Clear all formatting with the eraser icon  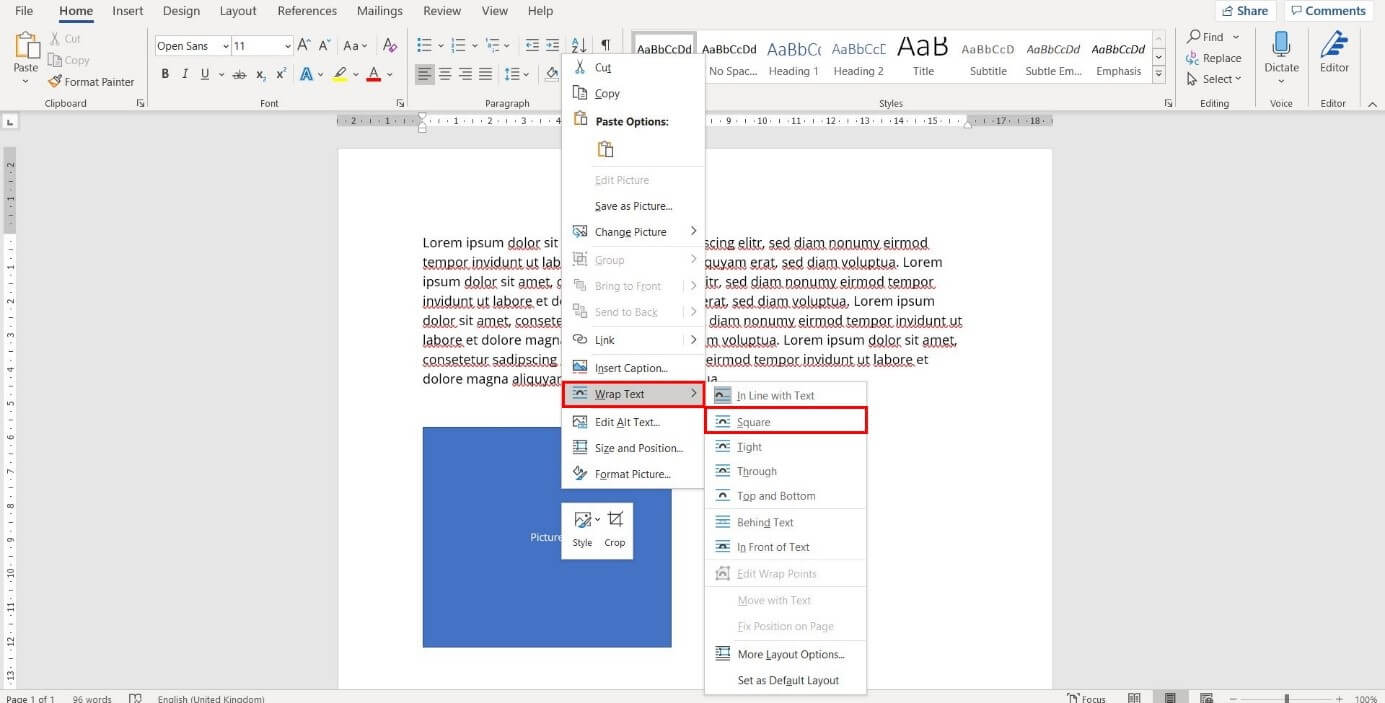coord(389,45)
